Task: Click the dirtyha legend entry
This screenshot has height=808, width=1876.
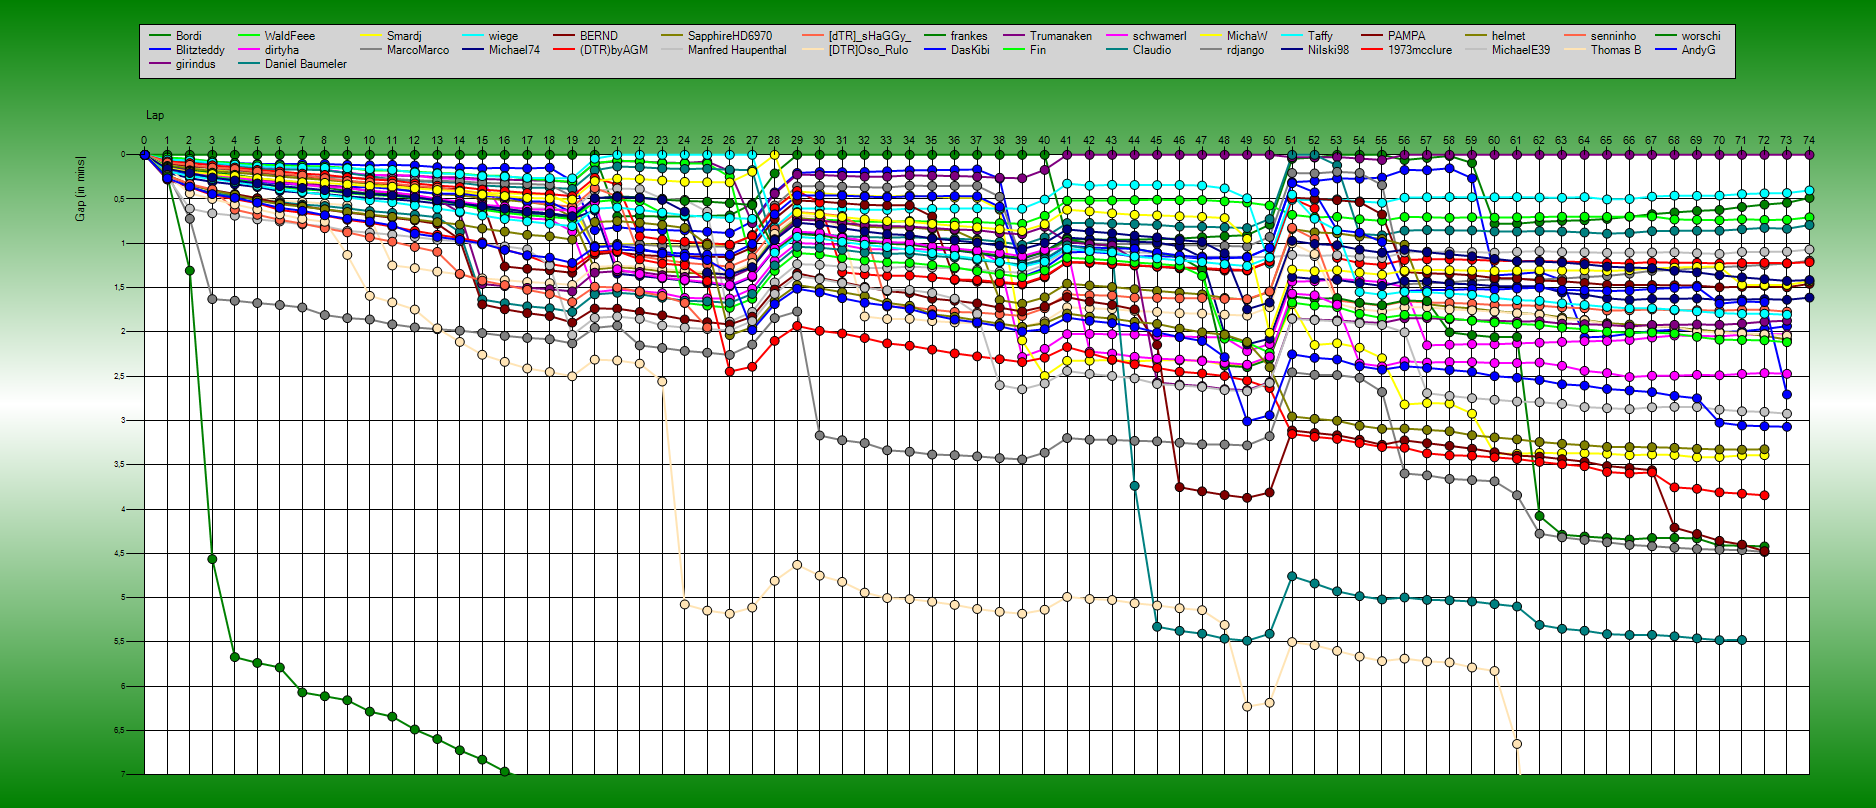Action: tap(281, 50)
